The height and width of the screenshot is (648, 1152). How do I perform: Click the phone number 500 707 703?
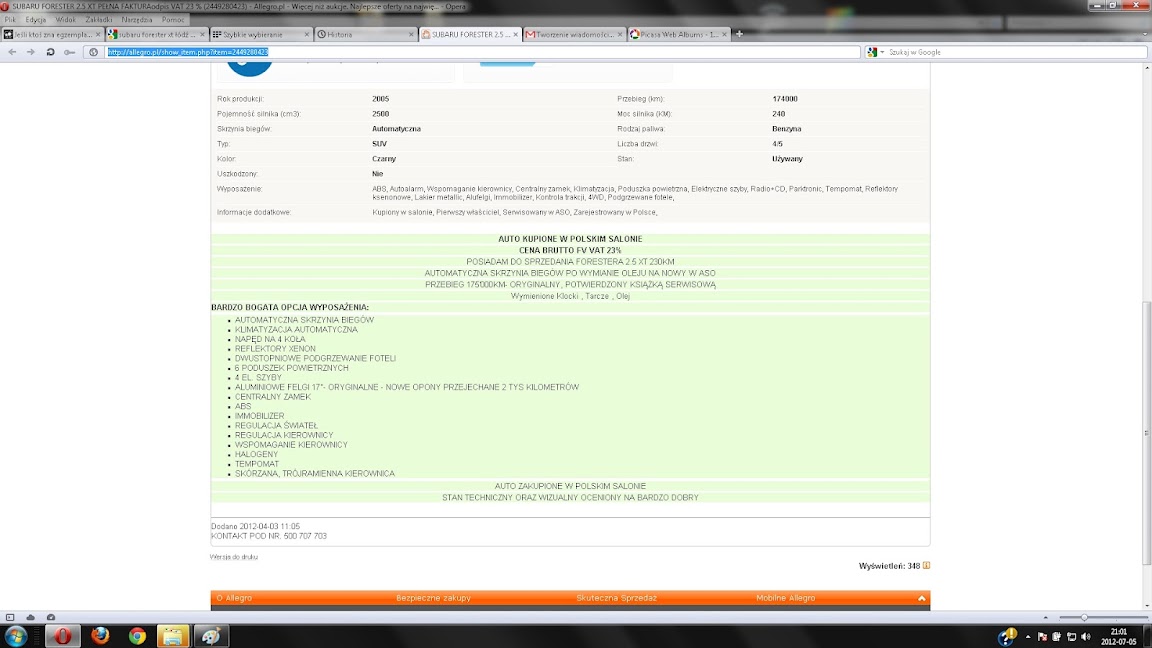(x=305, y=536)
